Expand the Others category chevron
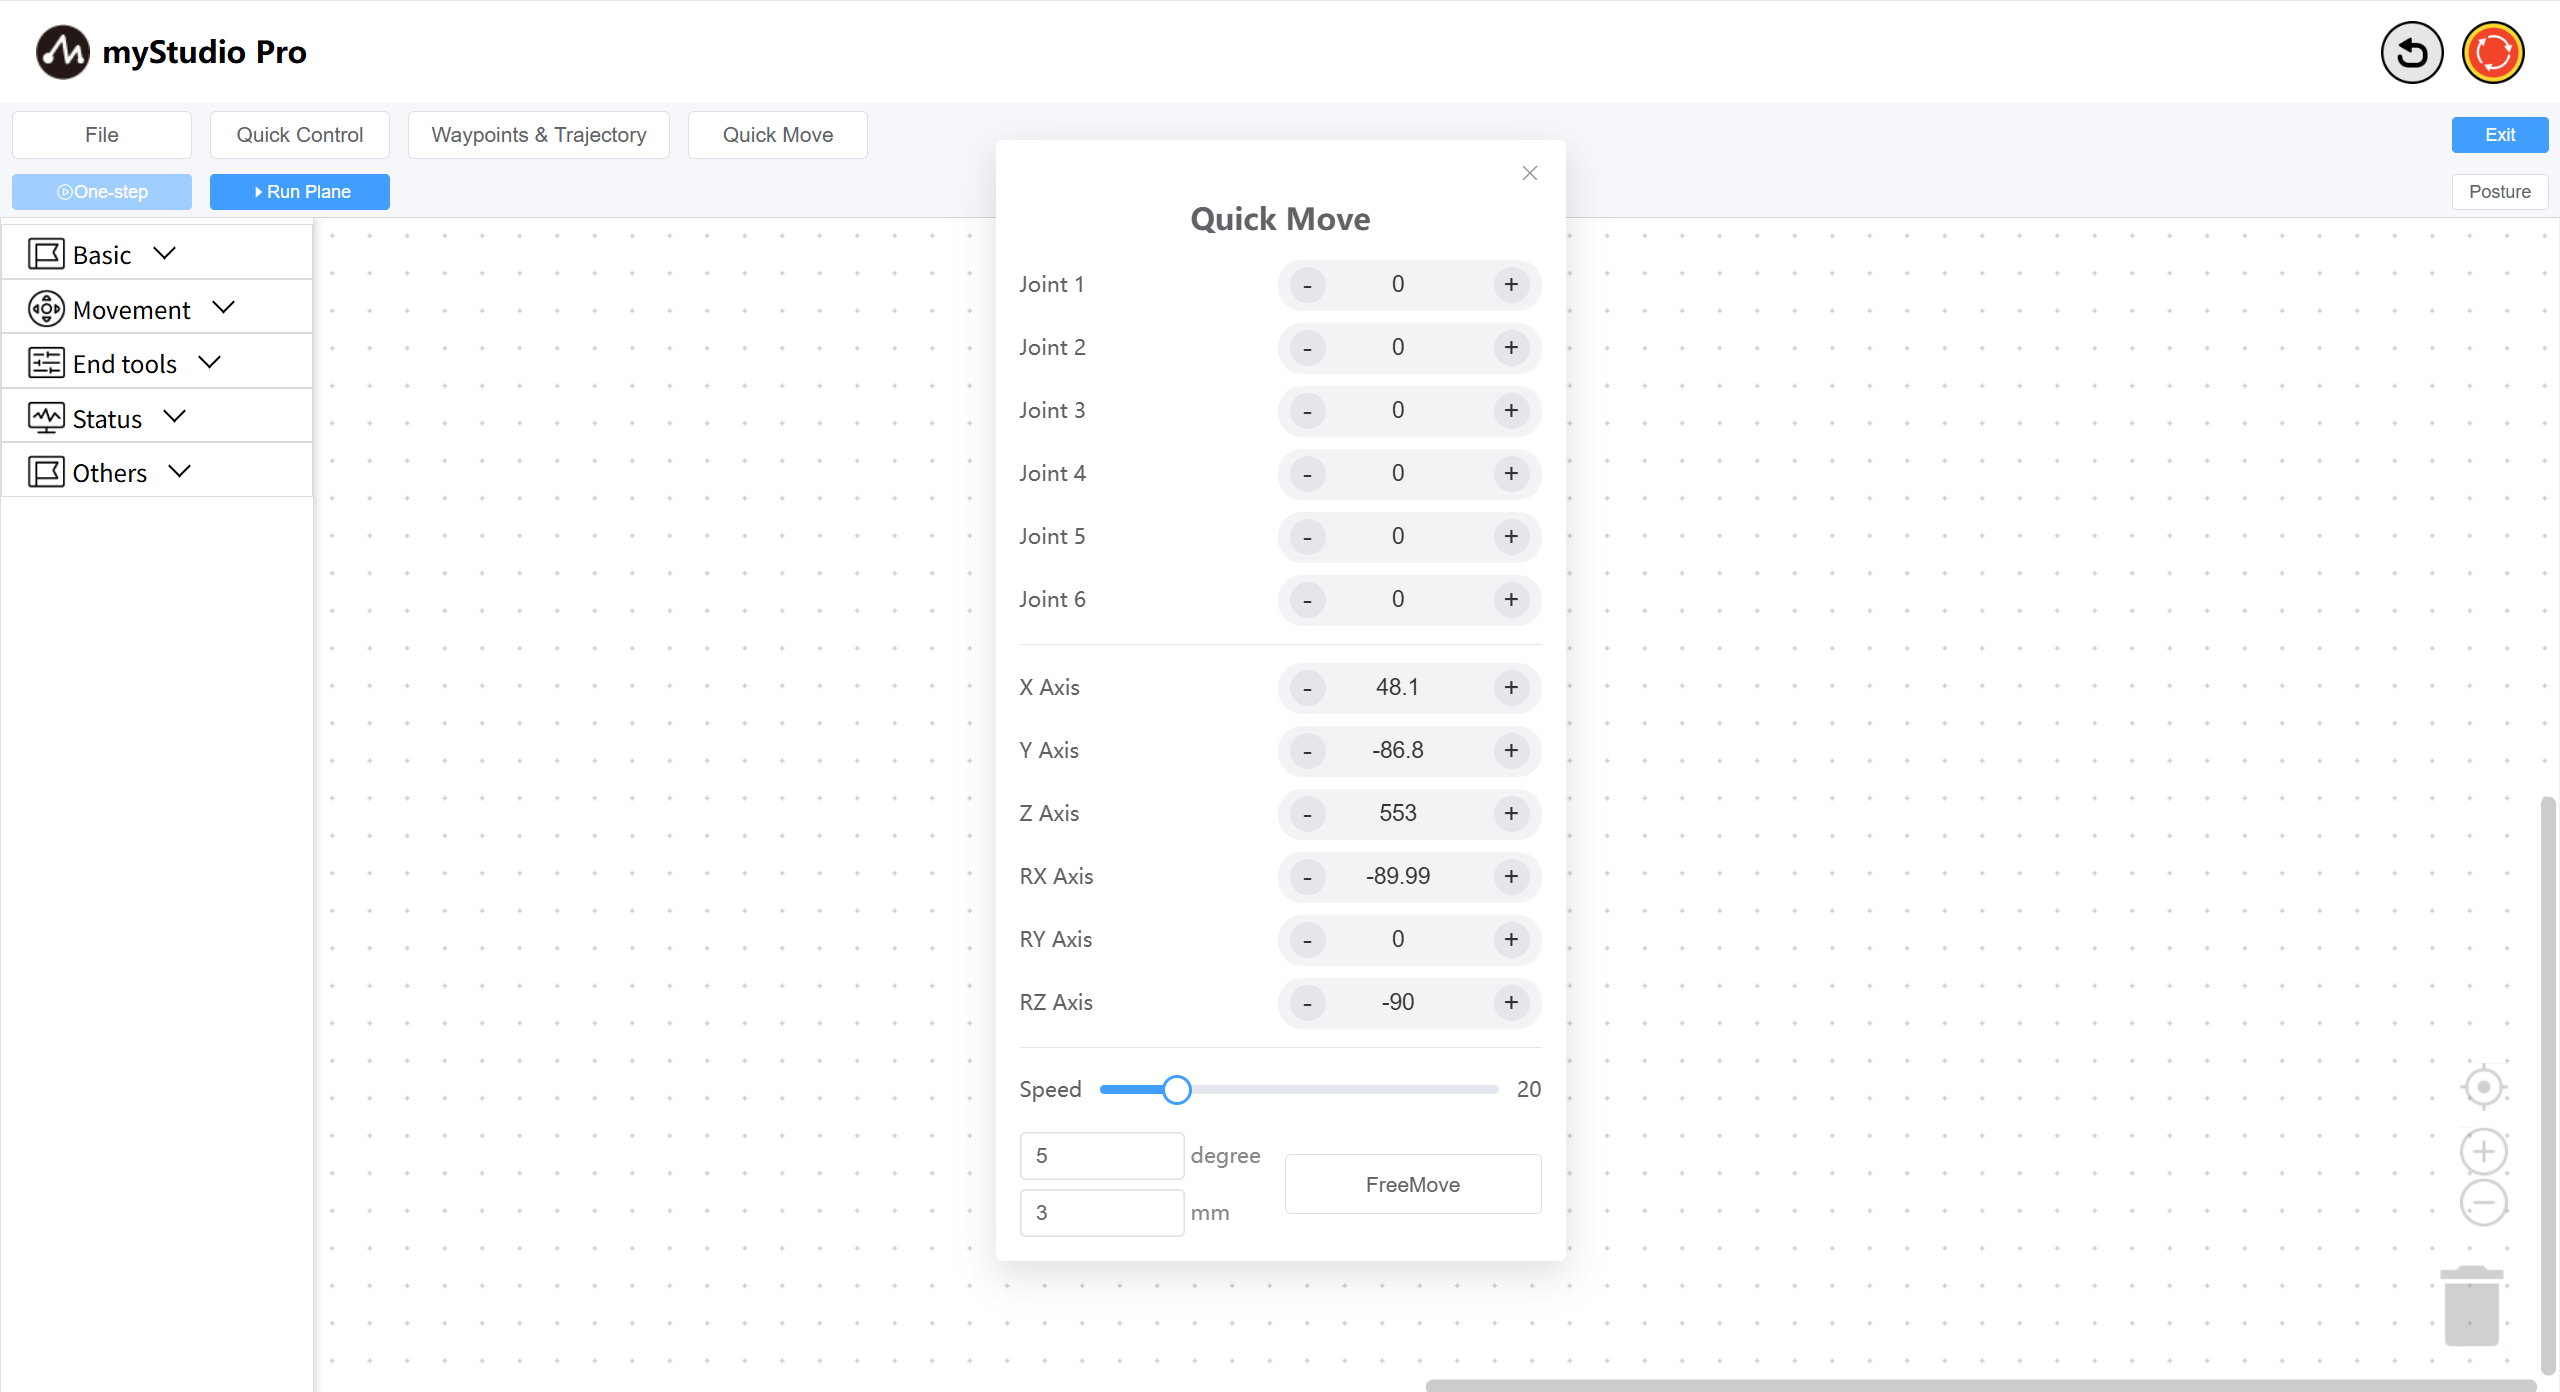Image resolution: width=2560 pixels, height=1392 pixels. point(180,472)
